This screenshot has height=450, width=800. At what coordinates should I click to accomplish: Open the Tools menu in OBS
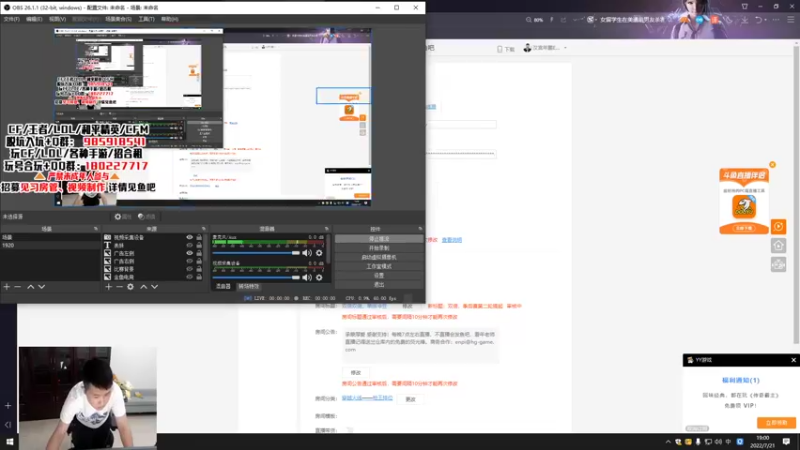146,19
